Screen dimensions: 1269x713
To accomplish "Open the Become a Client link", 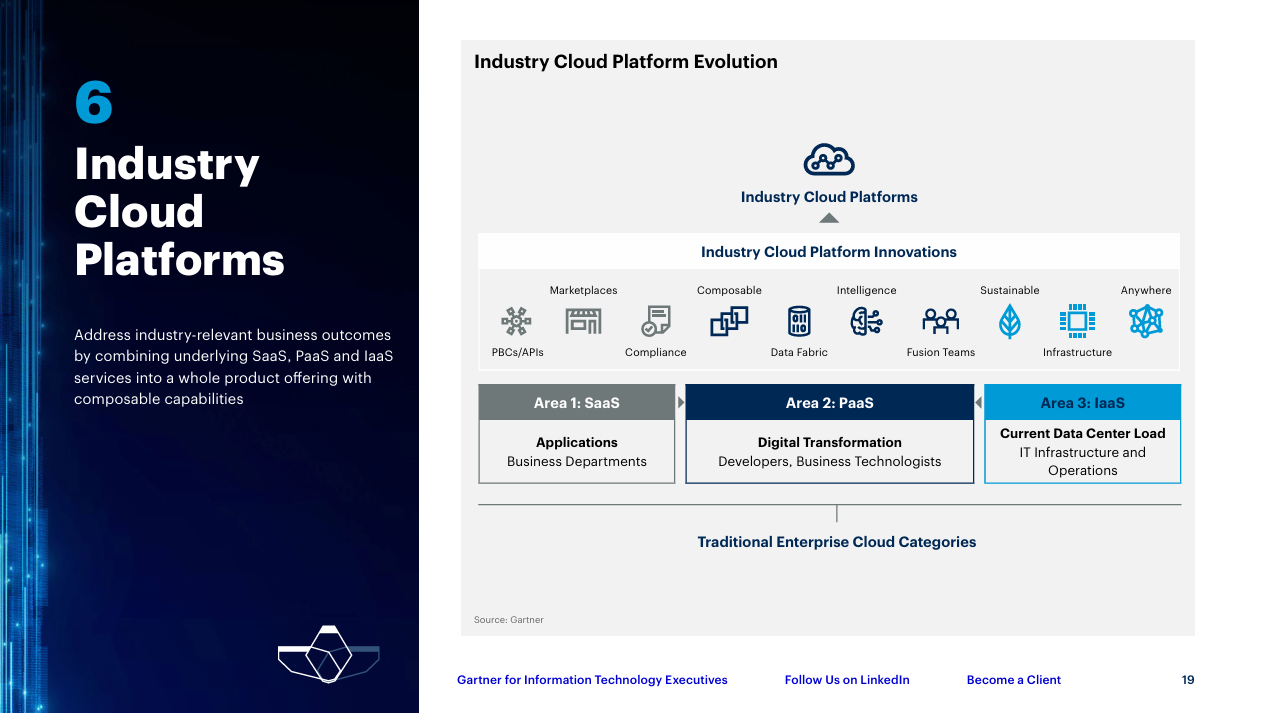I will pyautogui.click(x=1013, y=680).
